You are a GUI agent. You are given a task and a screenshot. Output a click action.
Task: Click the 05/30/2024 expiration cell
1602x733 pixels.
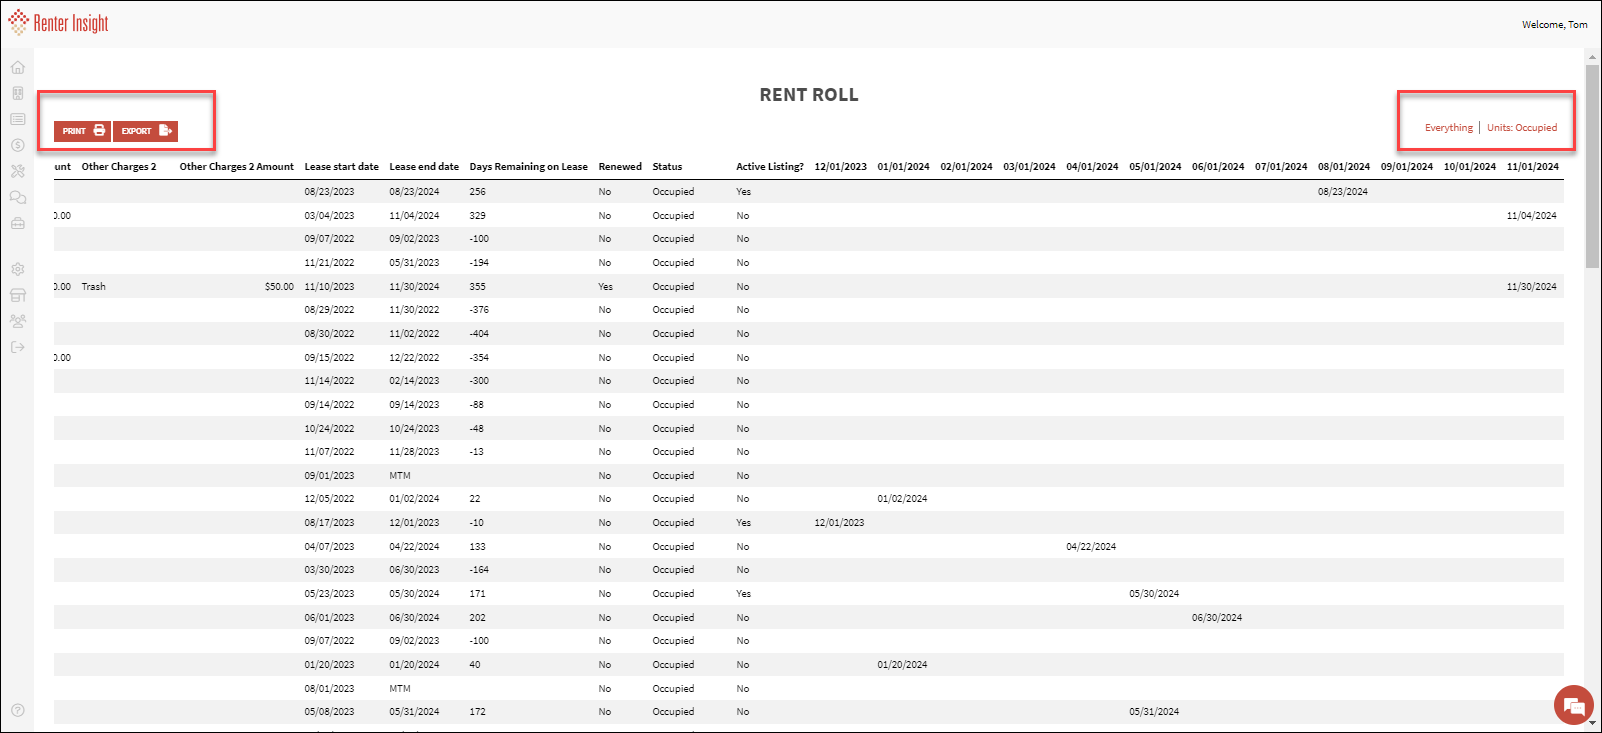(1154, 594)
